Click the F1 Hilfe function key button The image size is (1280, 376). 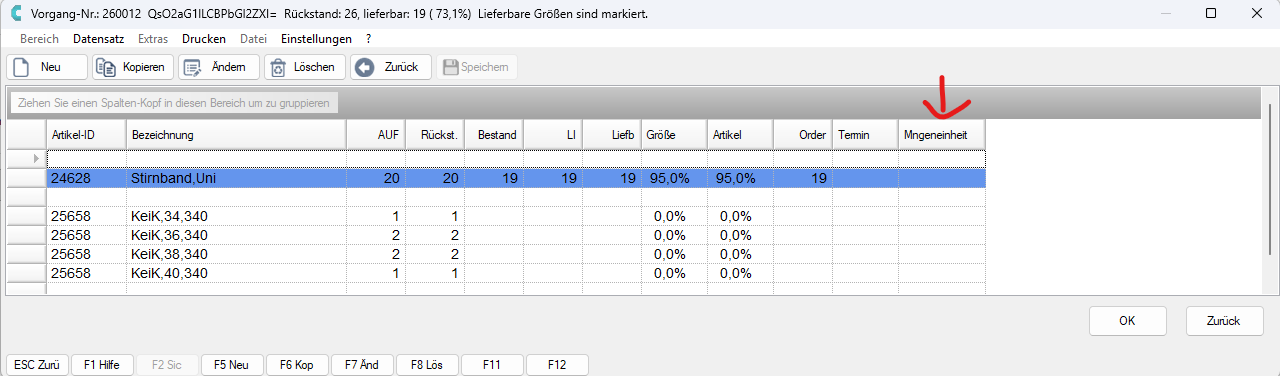(x=102, y=365)
